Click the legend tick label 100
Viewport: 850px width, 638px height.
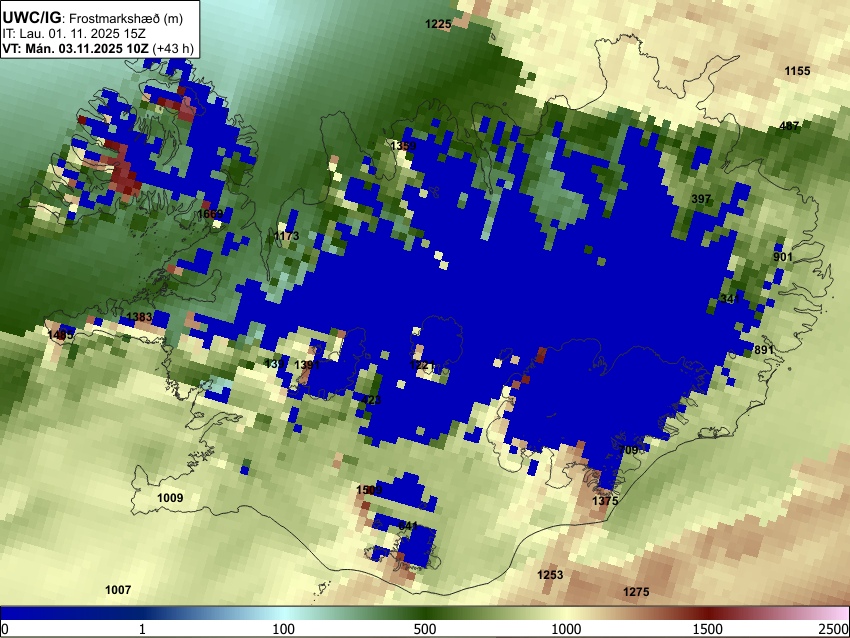pos(284,629)
